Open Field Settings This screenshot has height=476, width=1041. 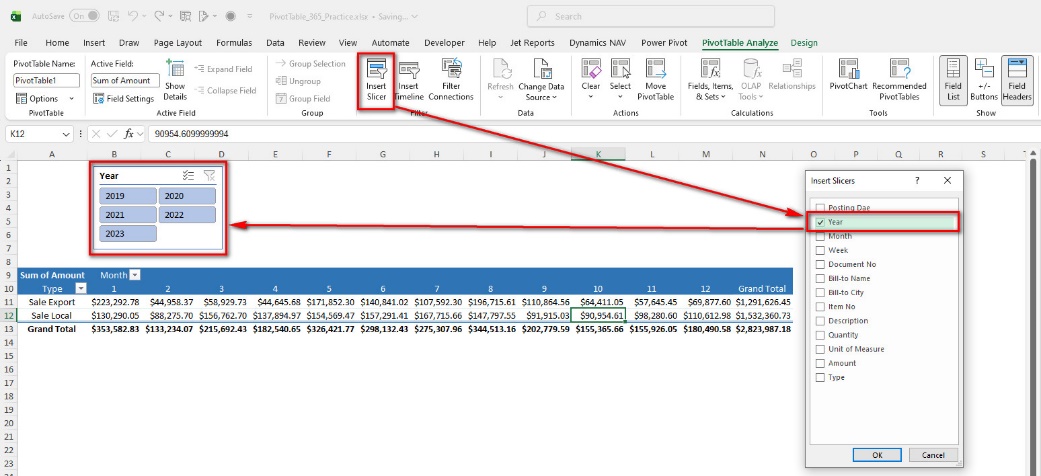coord(123,98)
